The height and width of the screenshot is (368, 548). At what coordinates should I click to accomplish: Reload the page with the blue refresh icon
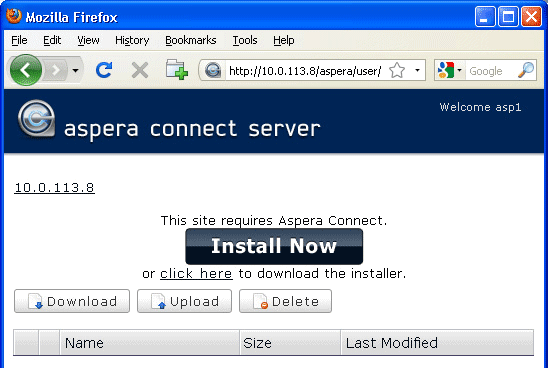click(x=104, y=70)
